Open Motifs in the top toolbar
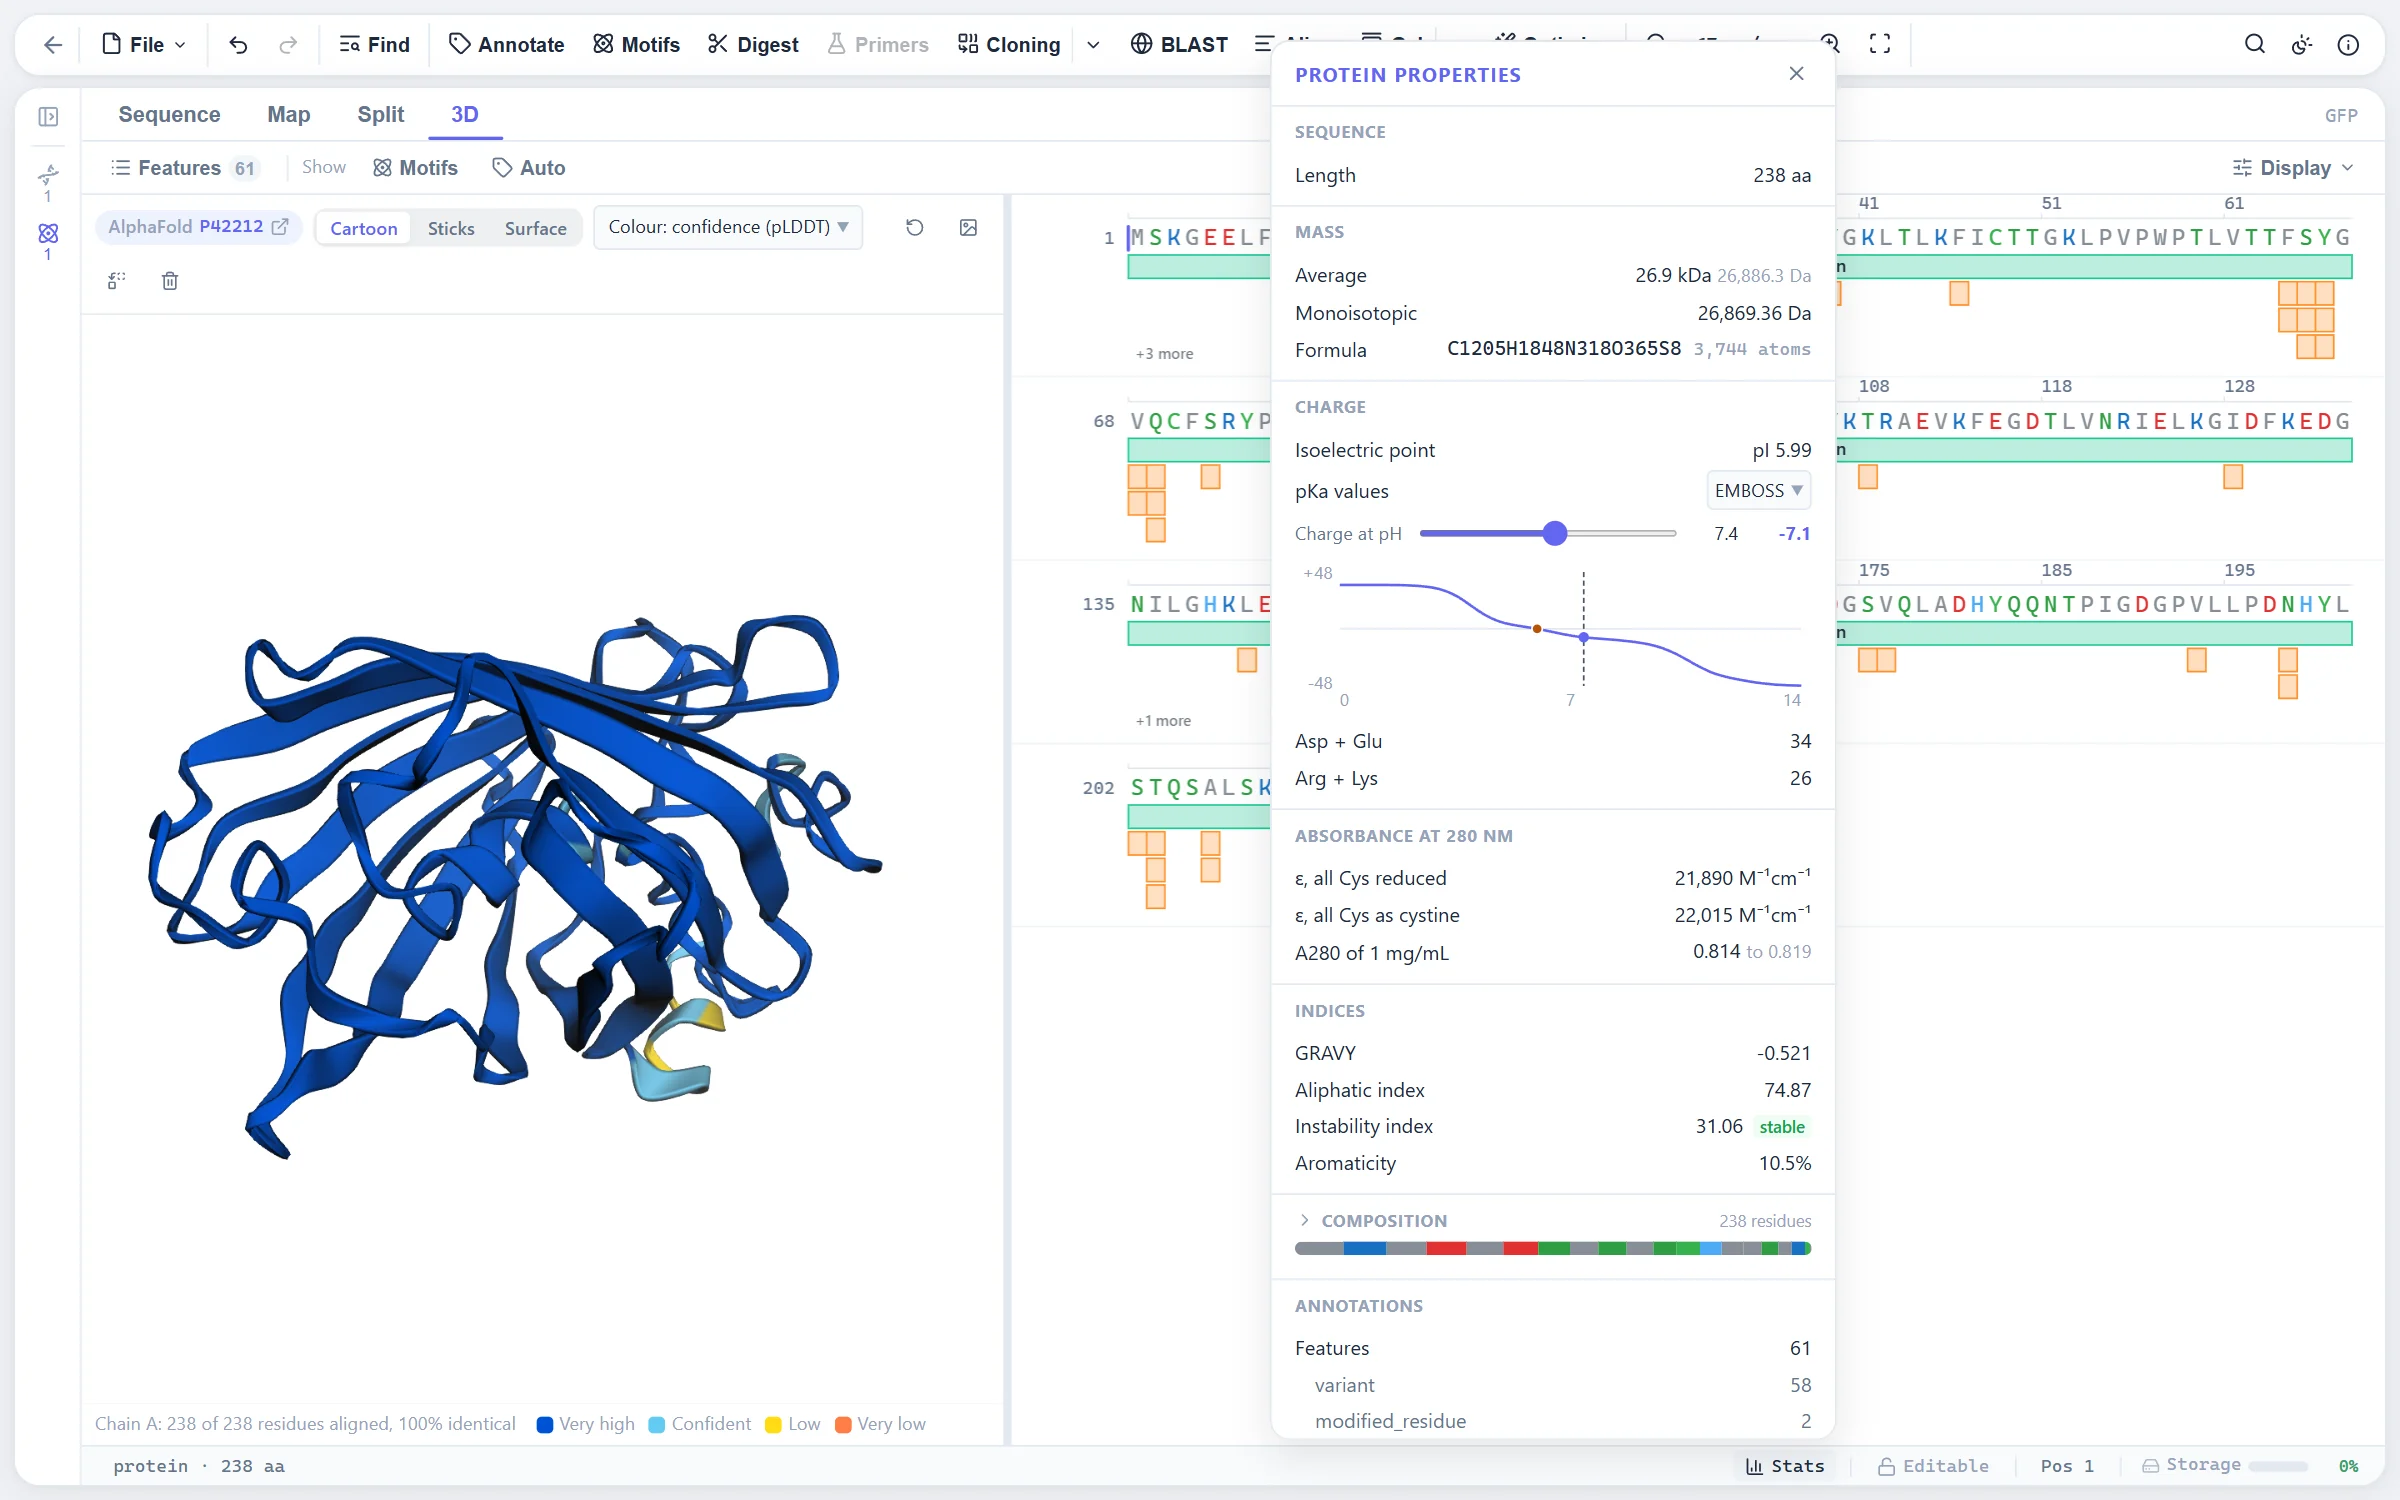 point(636,45)
